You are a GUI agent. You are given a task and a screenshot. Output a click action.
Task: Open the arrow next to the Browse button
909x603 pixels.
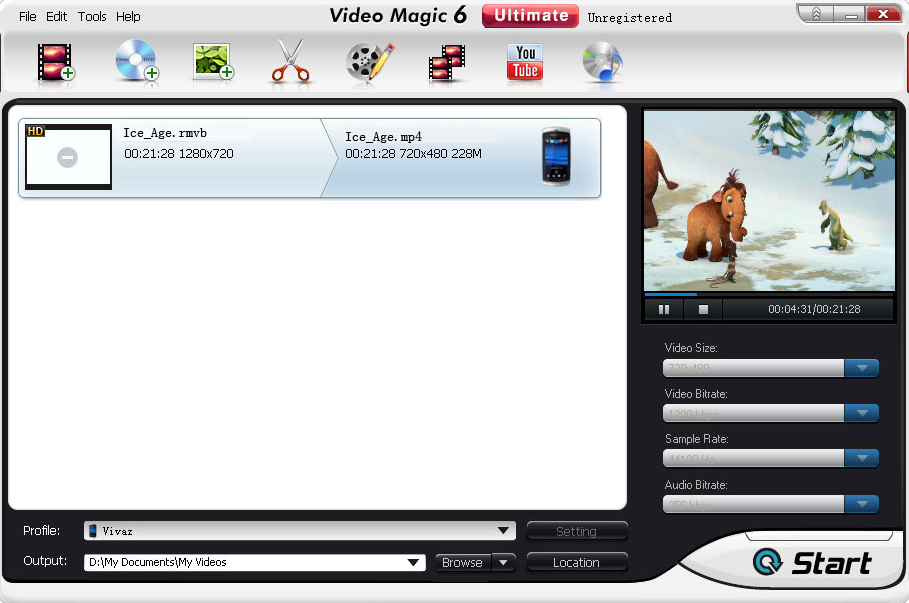[504, 562]
